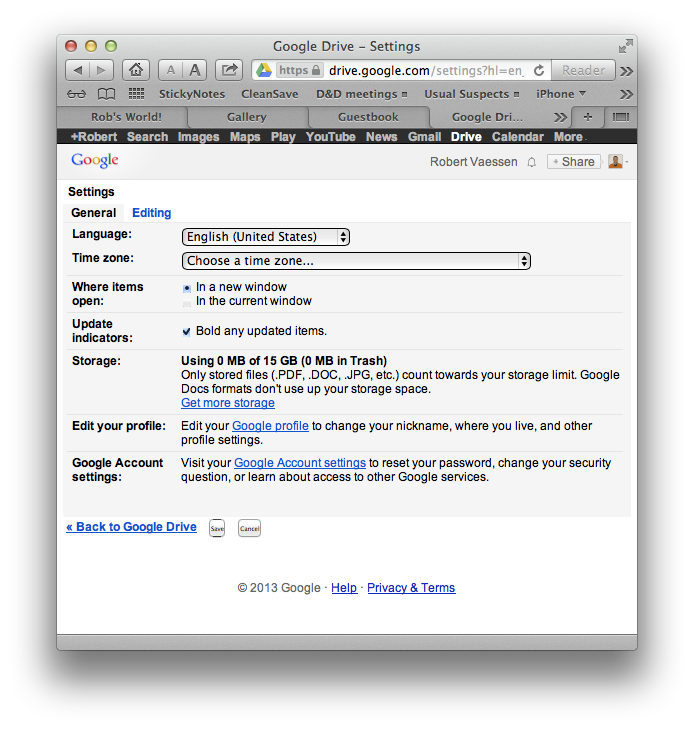Show bookmarks with open book icon
Image resolution: width=694 pixels, height=729 pixels.
coord(106,94)
